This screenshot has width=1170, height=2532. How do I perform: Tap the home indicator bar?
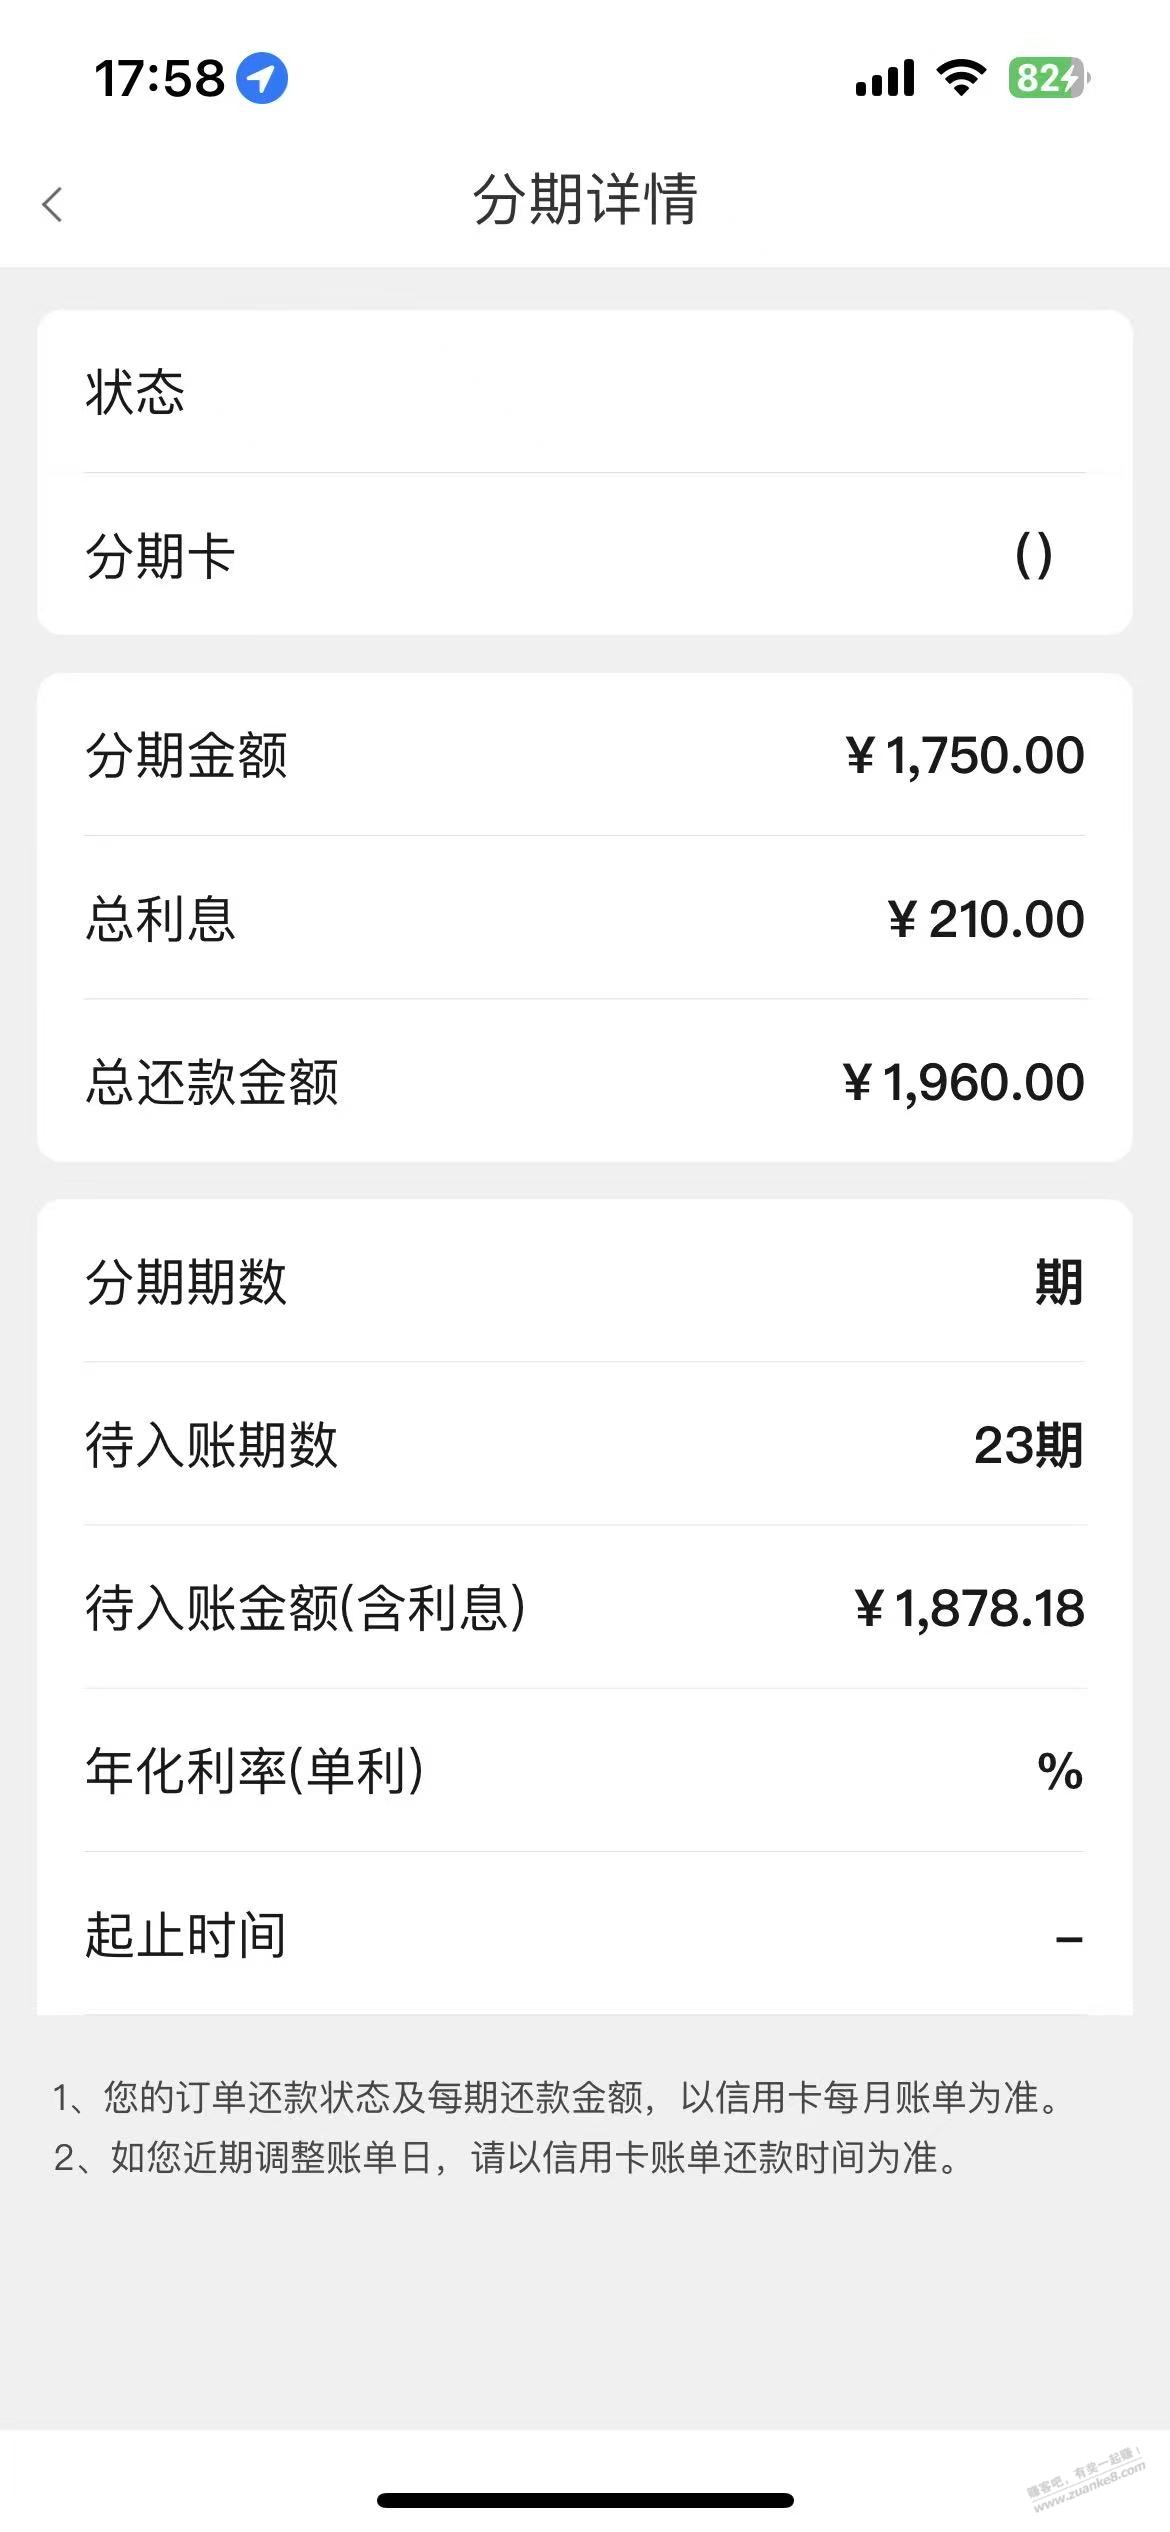pos(585,2499)
